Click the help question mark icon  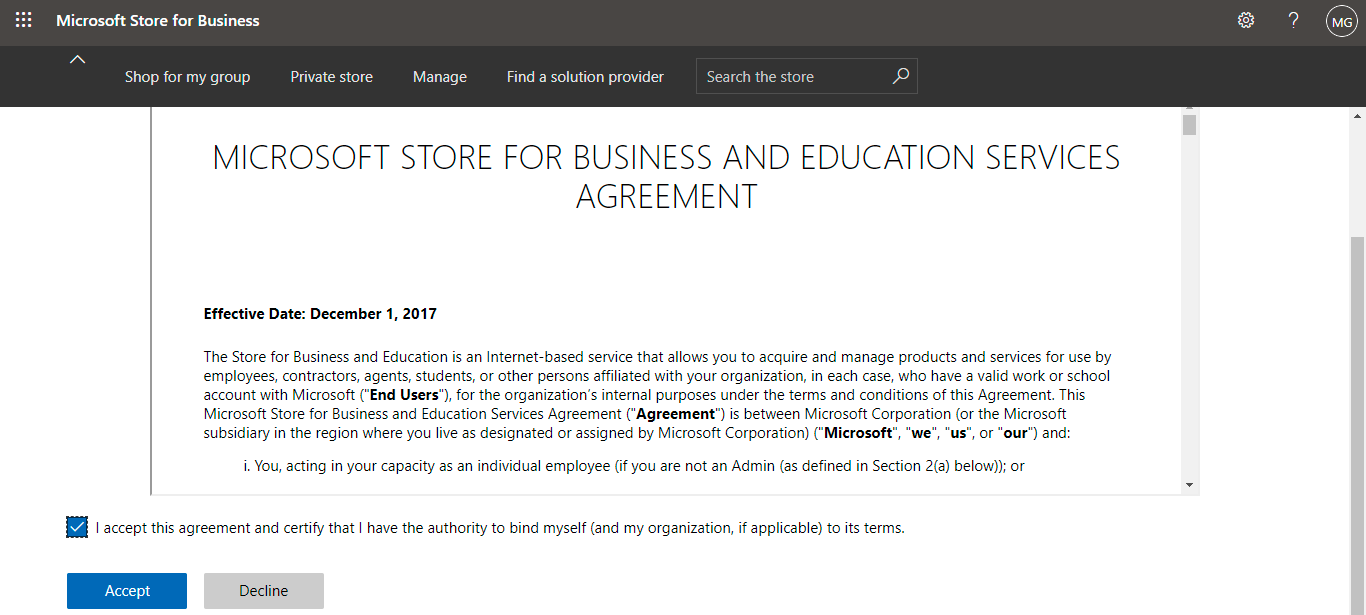point(1293,20)
